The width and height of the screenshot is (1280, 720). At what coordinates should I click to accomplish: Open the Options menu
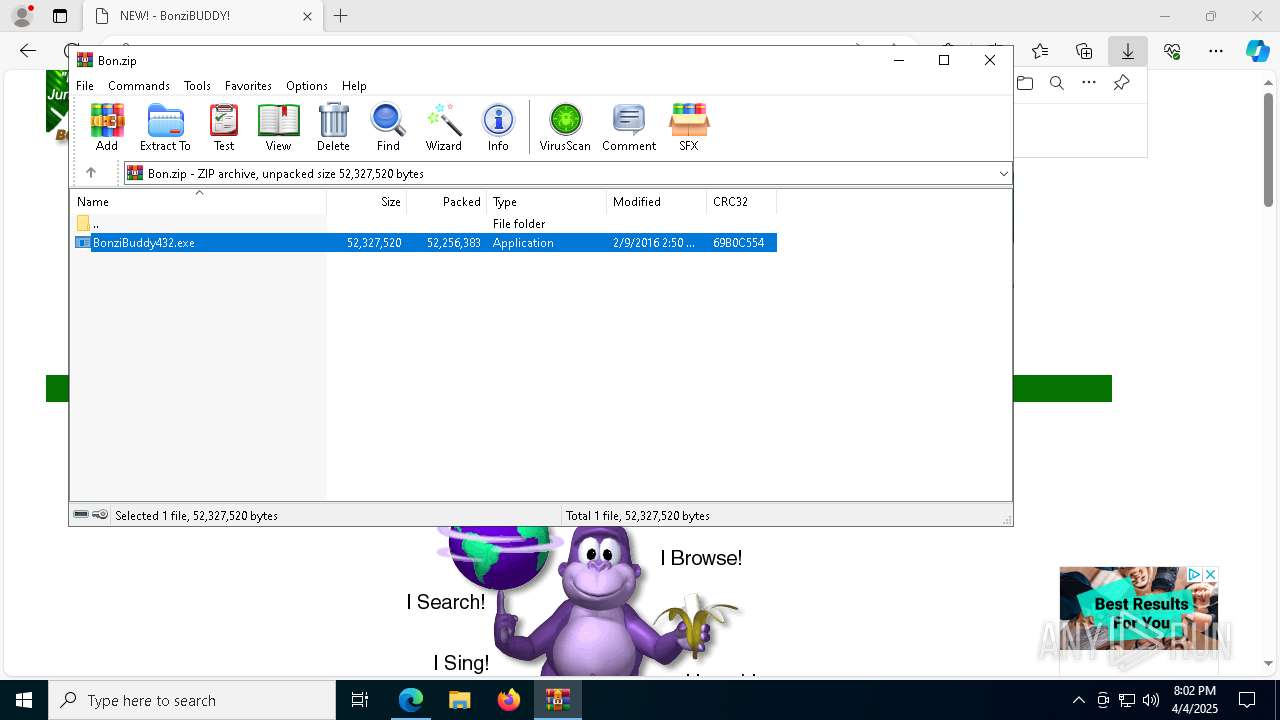[307, 86]
